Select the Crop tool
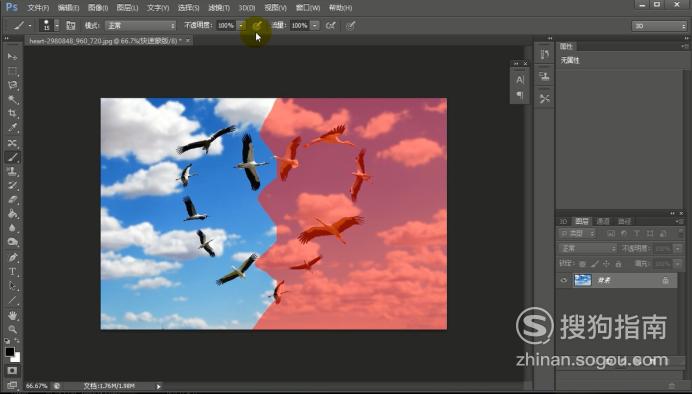Viewport: 692px width, 394px height. (12, 113)
